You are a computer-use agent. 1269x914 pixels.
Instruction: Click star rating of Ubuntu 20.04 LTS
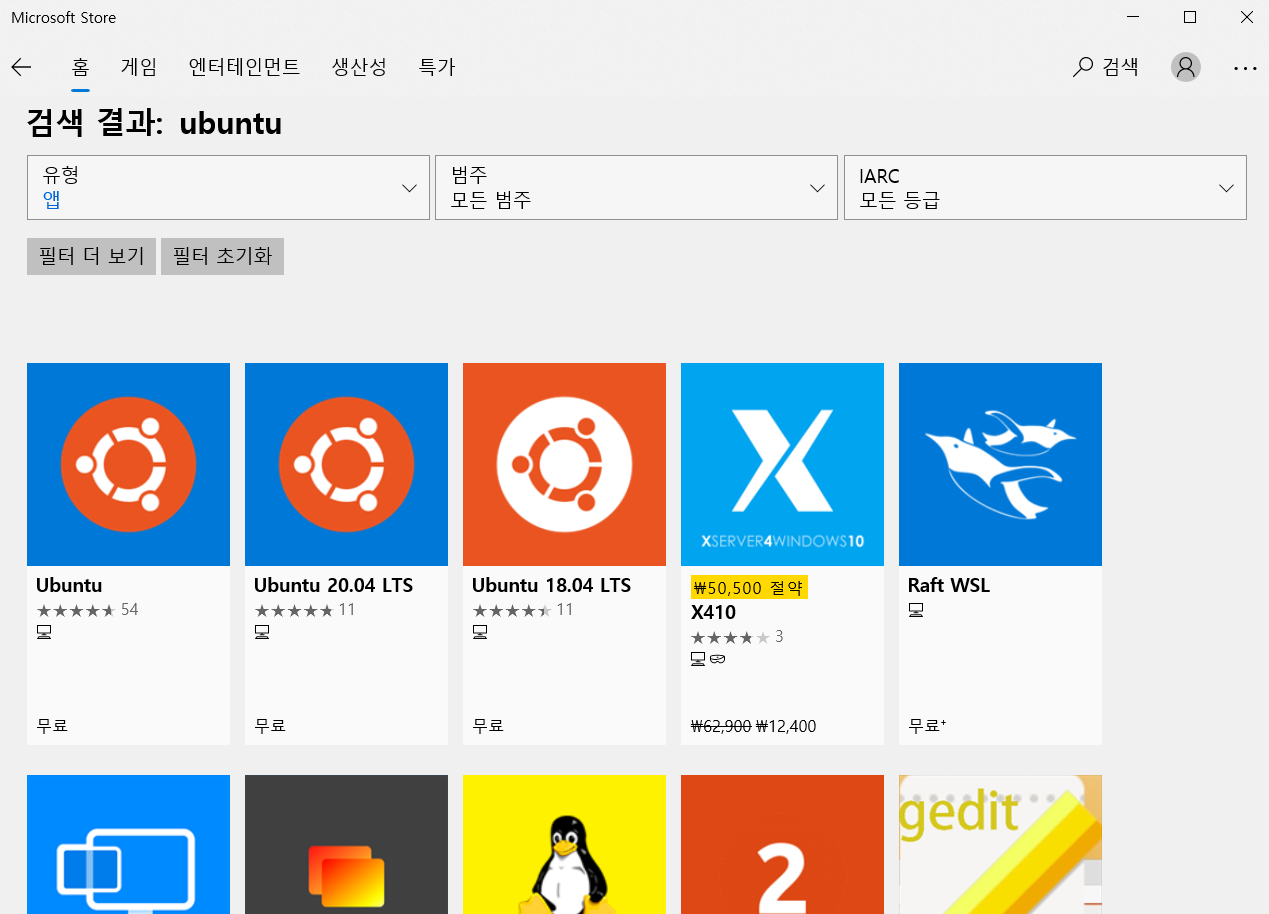[294, 610]
